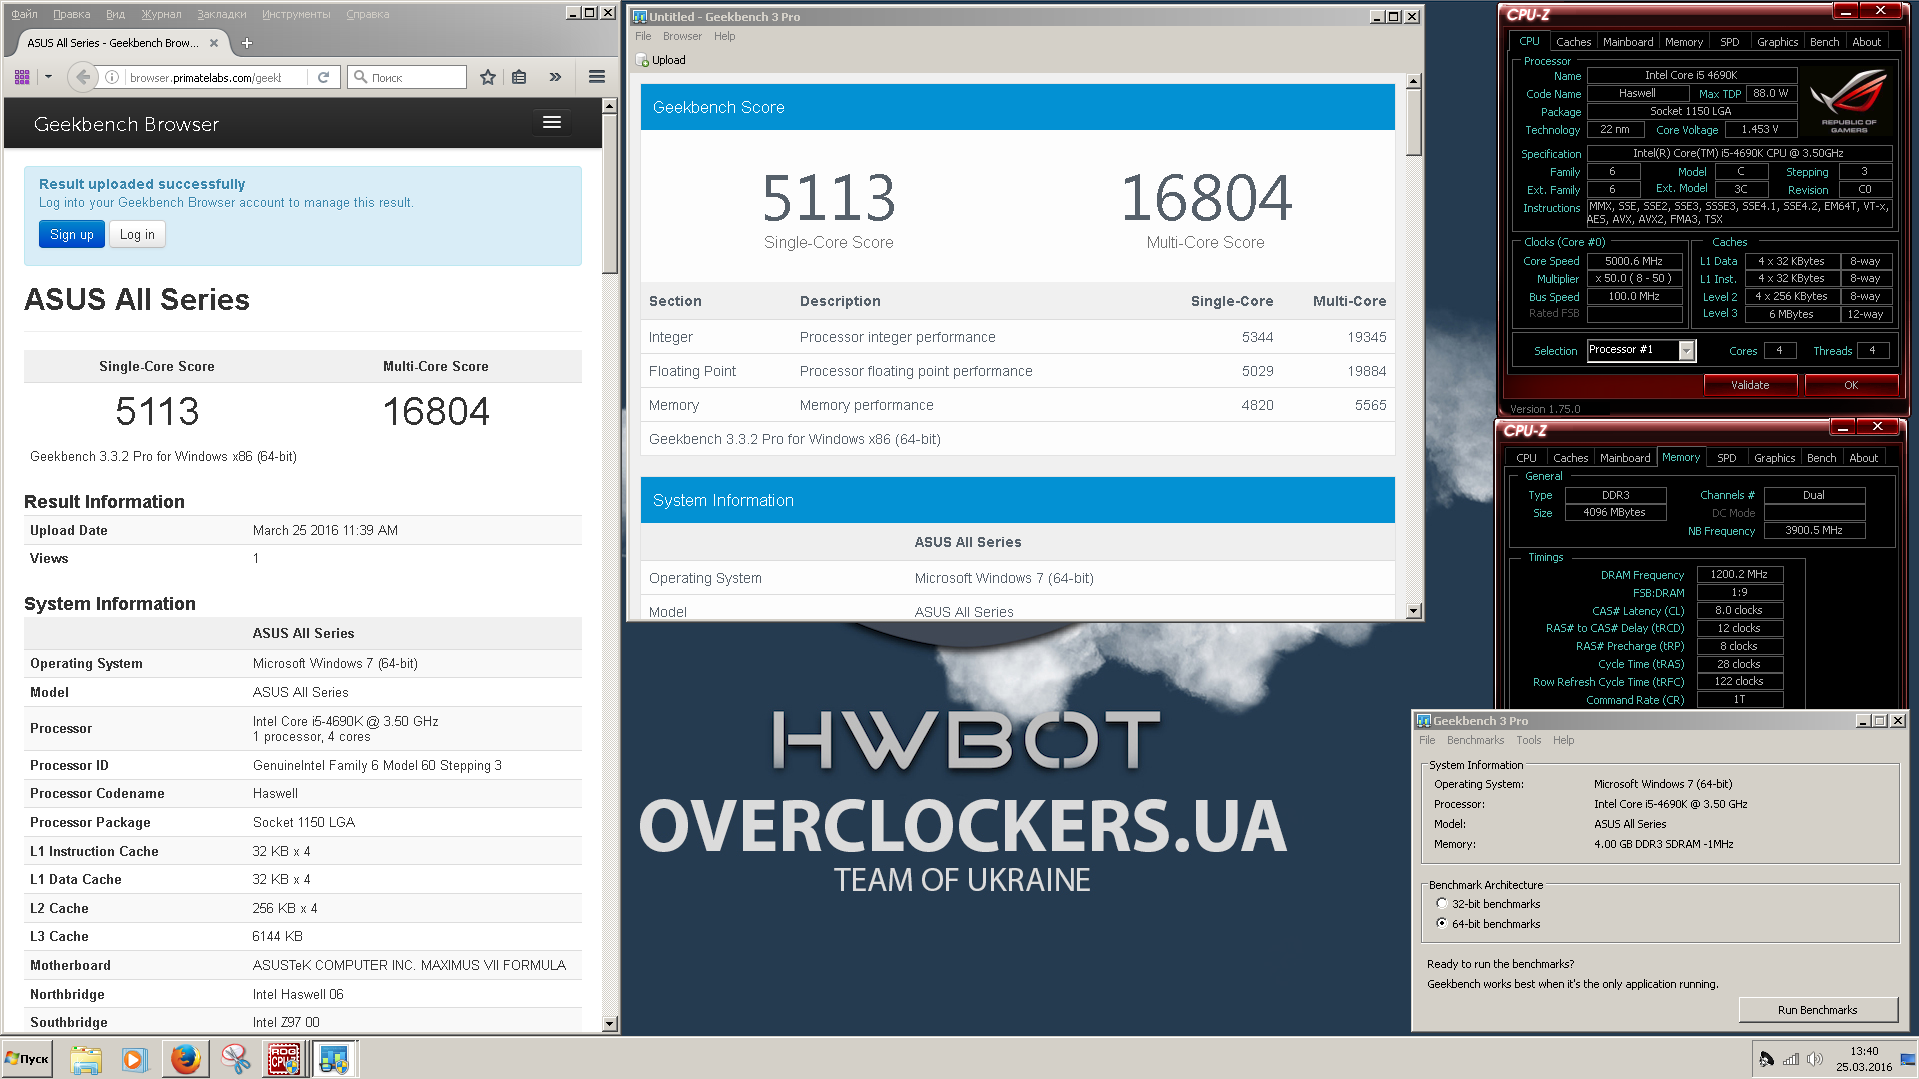Open the Справка menu in Firefox

pos(367,14)
